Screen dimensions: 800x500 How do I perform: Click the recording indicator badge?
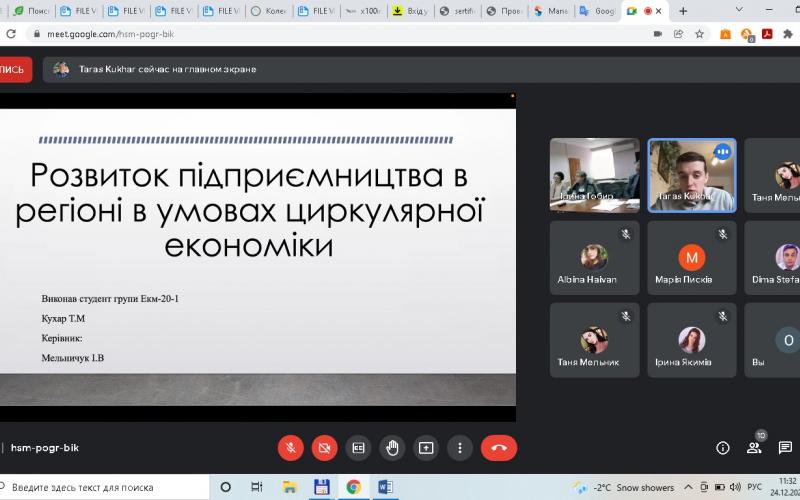(x=15, y=70)
